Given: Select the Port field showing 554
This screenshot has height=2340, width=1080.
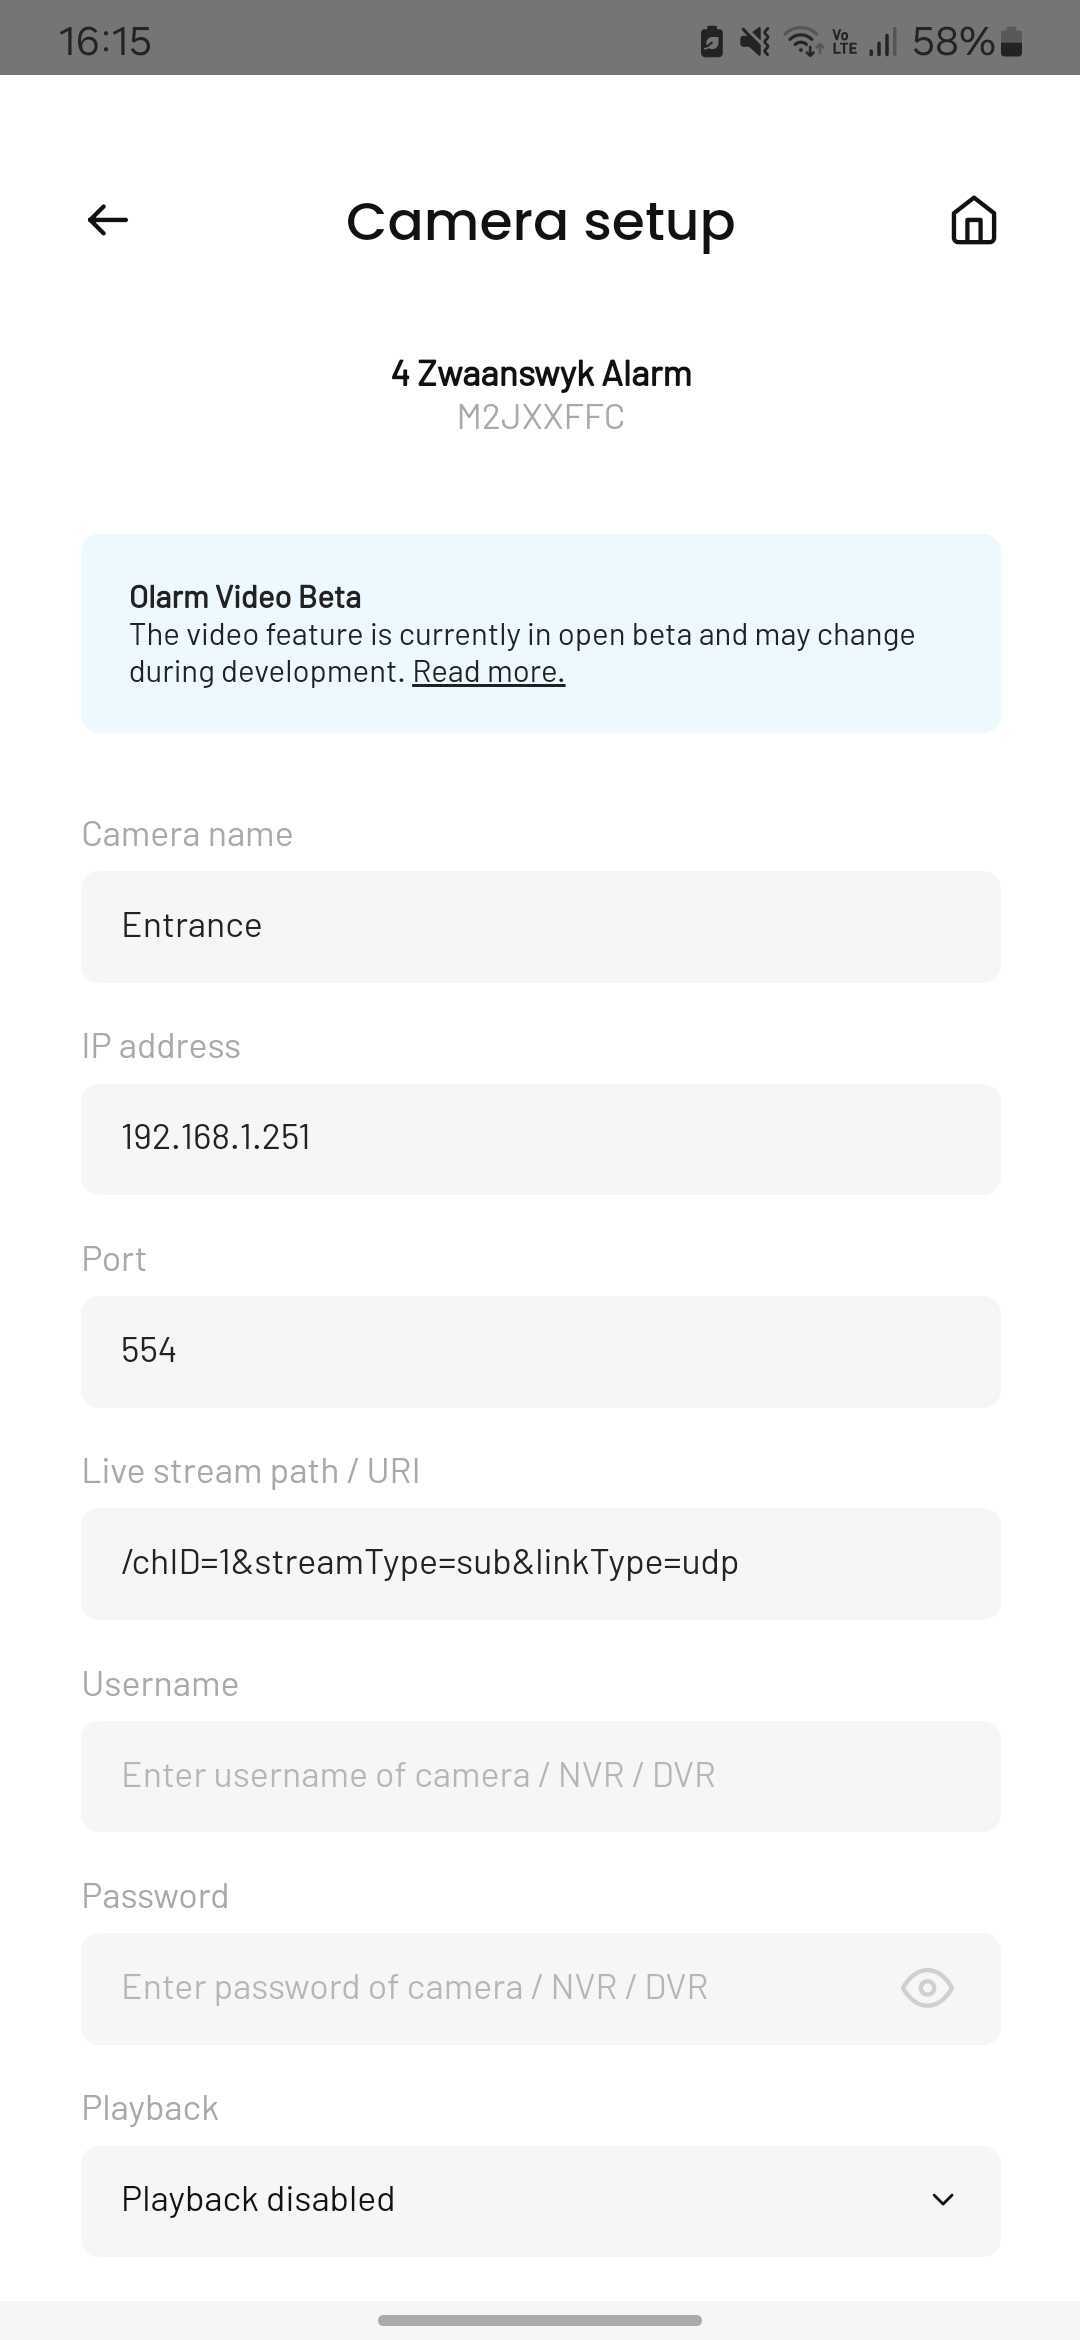Looking at the screenshot, I should tap(541, 1351).
